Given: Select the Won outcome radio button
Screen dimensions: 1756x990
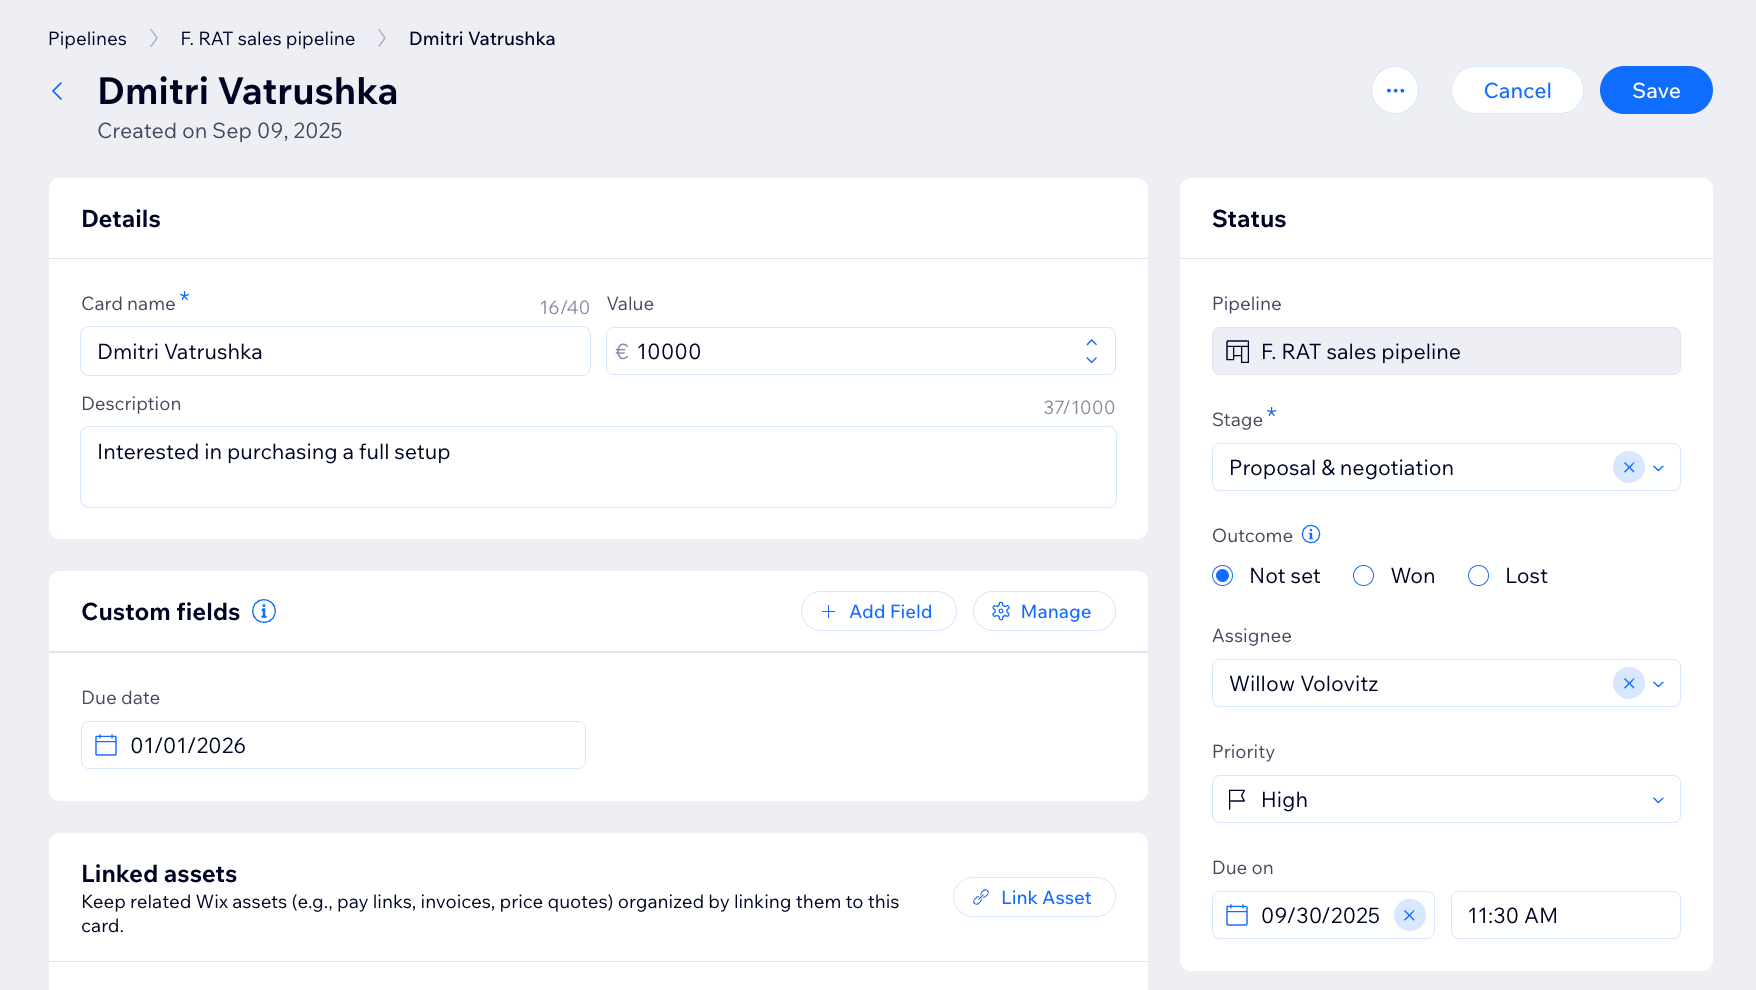Looking at the screenshot, I should pos(1363,575).
